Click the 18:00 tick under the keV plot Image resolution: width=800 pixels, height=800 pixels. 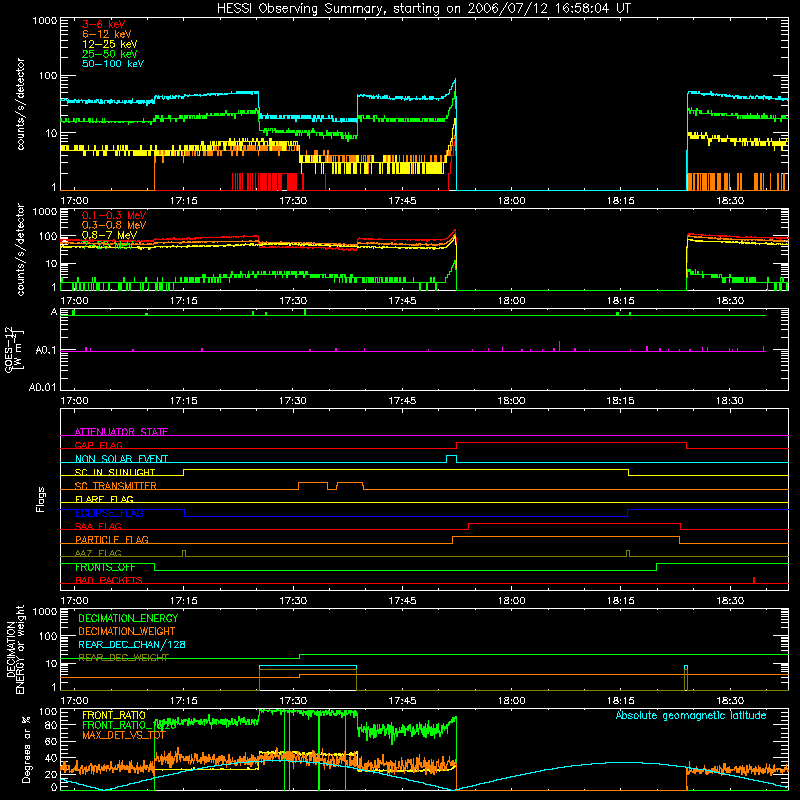(x=511, y=201)
